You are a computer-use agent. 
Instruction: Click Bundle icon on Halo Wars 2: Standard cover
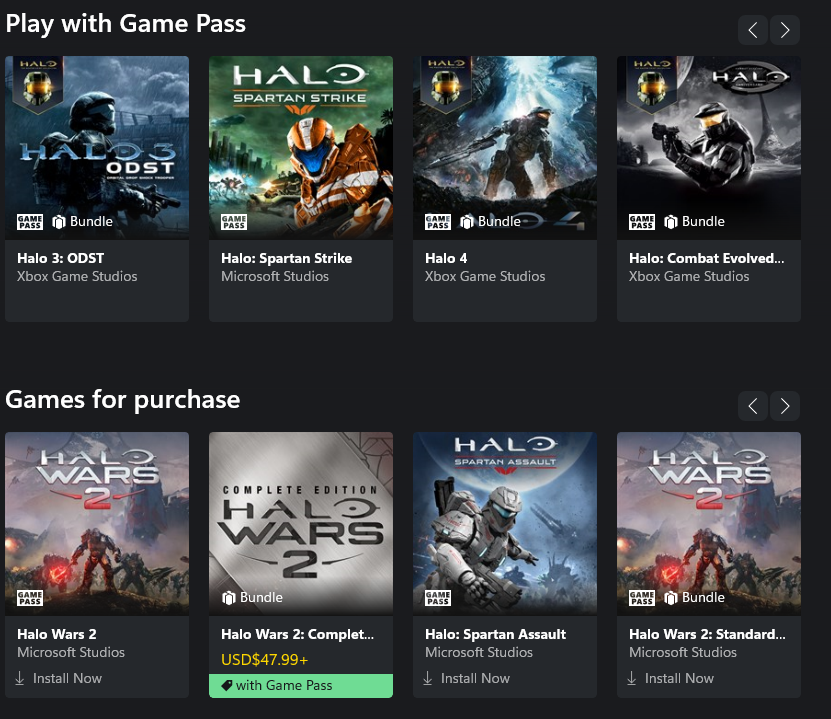671,598
